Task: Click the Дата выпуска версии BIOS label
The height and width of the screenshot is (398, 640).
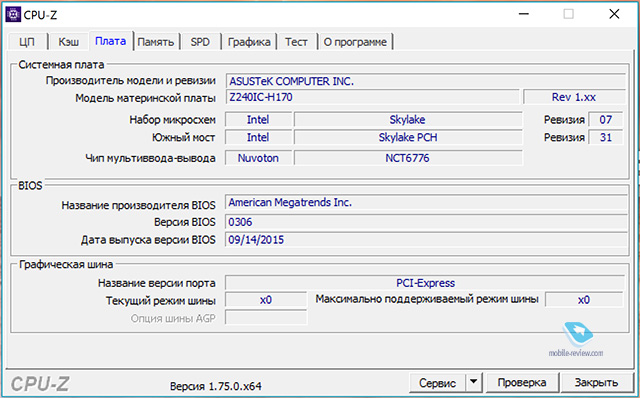Action: (x=148, y=240)
